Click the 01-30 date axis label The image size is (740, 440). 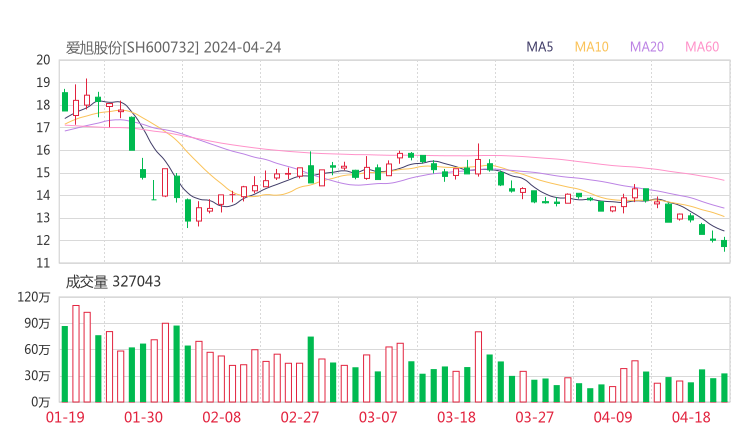(x=143, y=417)
